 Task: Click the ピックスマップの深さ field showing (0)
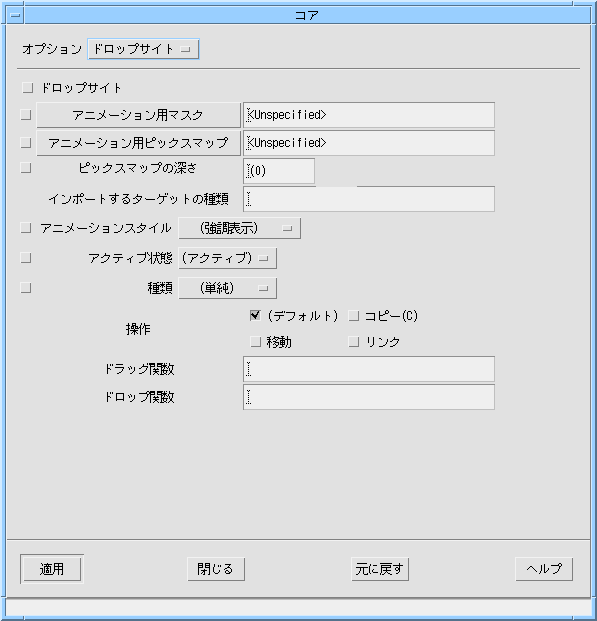tap(279, 171)
